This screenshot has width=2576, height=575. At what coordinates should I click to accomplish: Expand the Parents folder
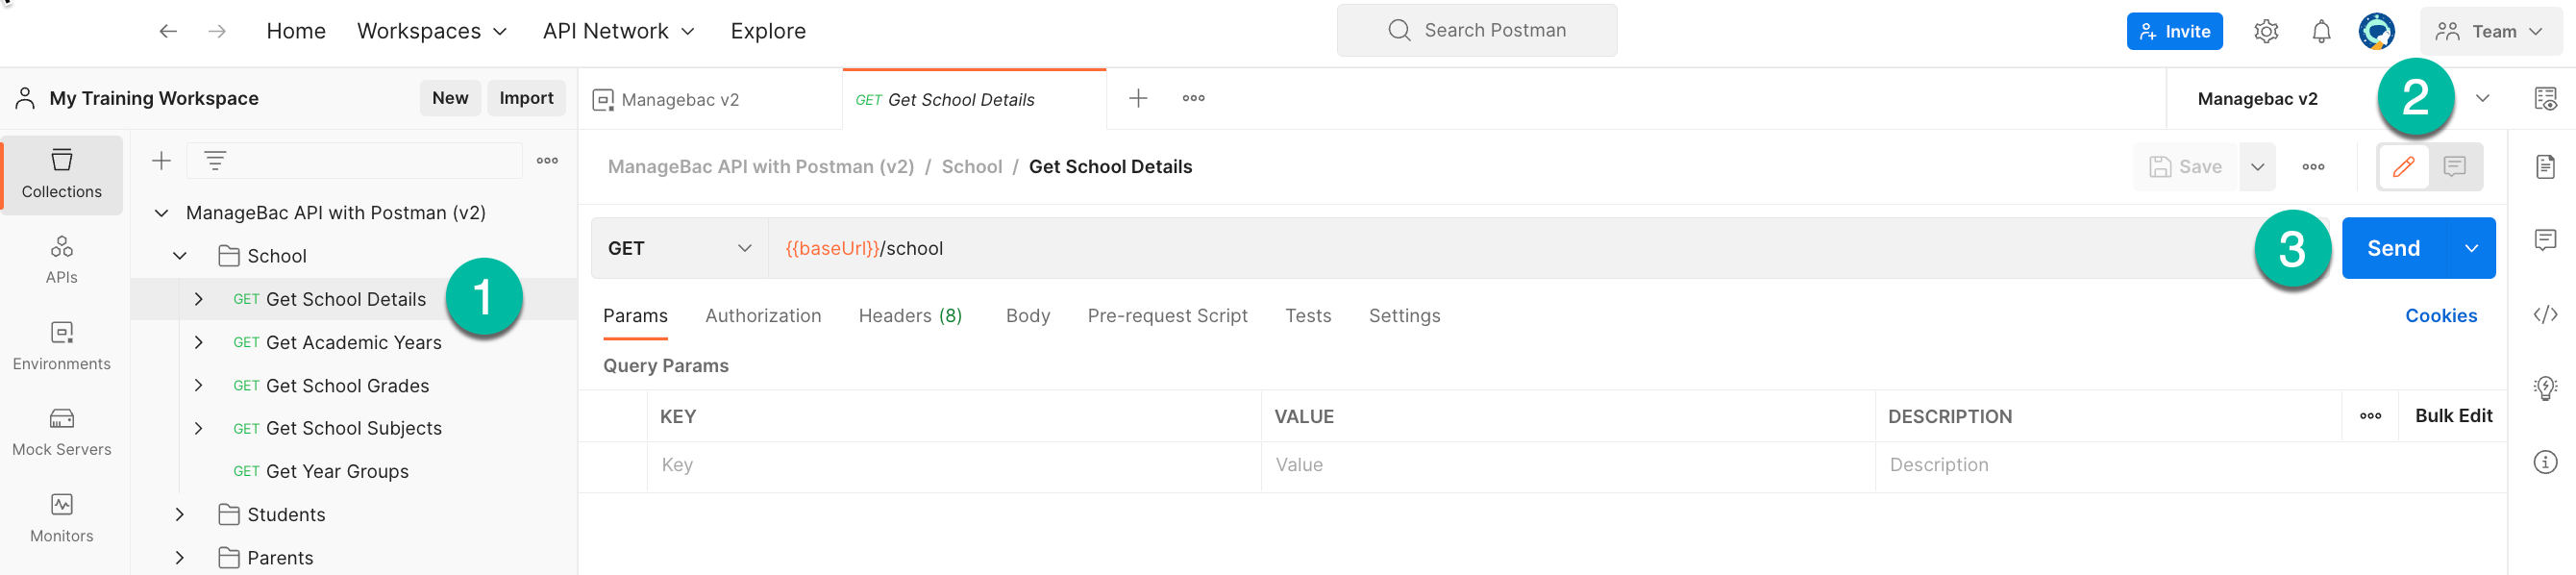coord(180,558)
